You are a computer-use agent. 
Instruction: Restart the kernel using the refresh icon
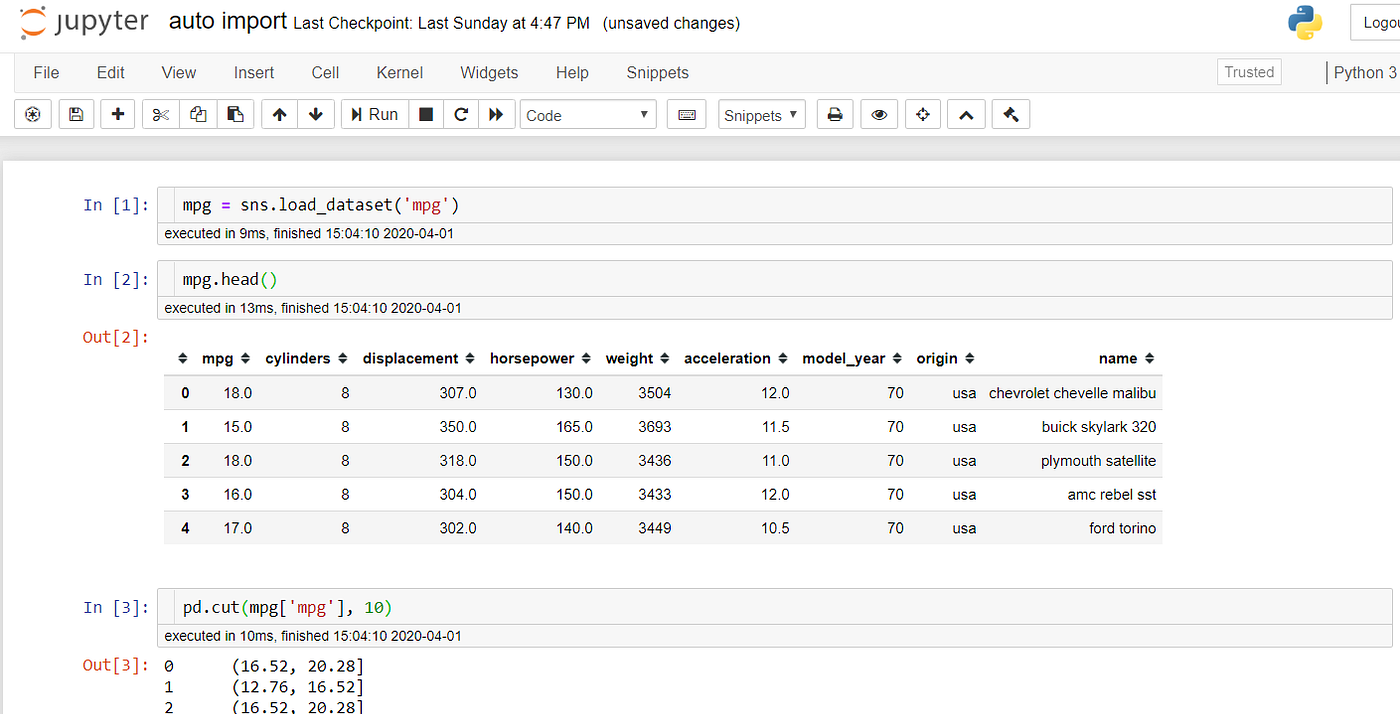(461, 114)
